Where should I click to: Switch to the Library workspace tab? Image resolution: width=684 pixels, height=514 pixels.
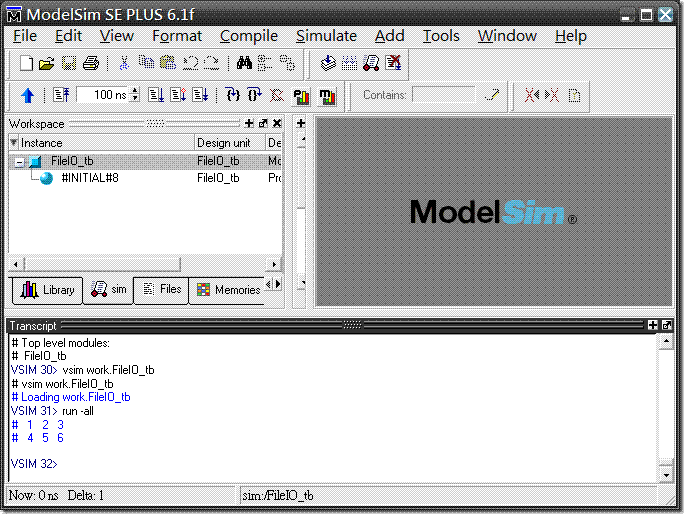pos(47,290)
